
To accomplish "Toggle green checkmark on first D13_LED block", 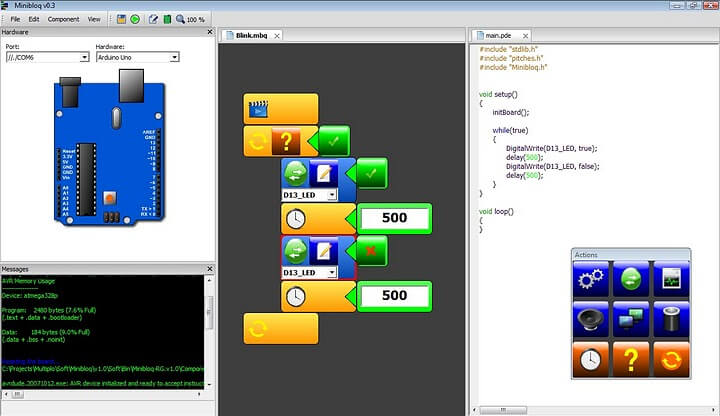I will [371, 174].
